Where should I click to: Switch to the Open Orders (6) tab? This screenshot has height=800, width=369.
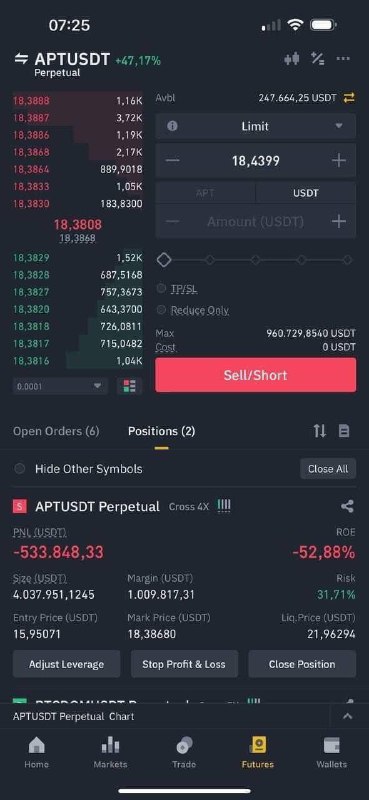click(56, 431)
